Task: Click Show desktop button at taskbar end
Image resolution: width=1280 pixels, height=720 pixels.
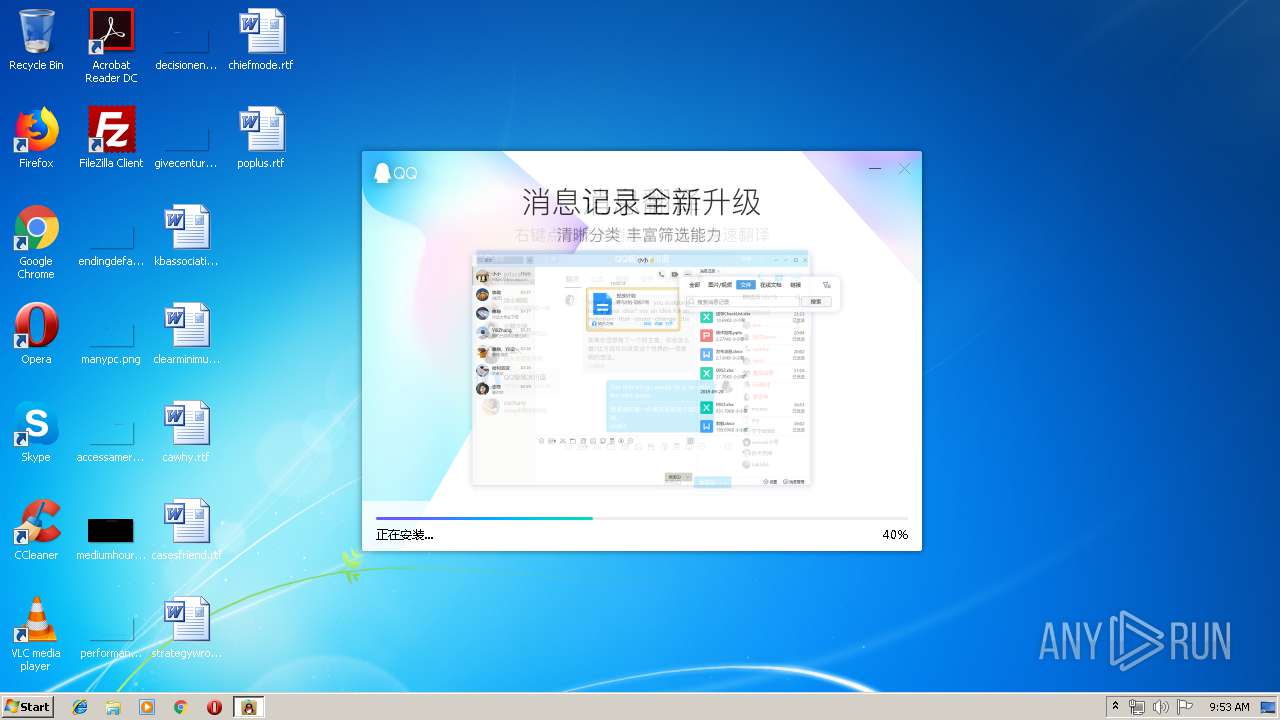Action: [x=1269, y=707]
